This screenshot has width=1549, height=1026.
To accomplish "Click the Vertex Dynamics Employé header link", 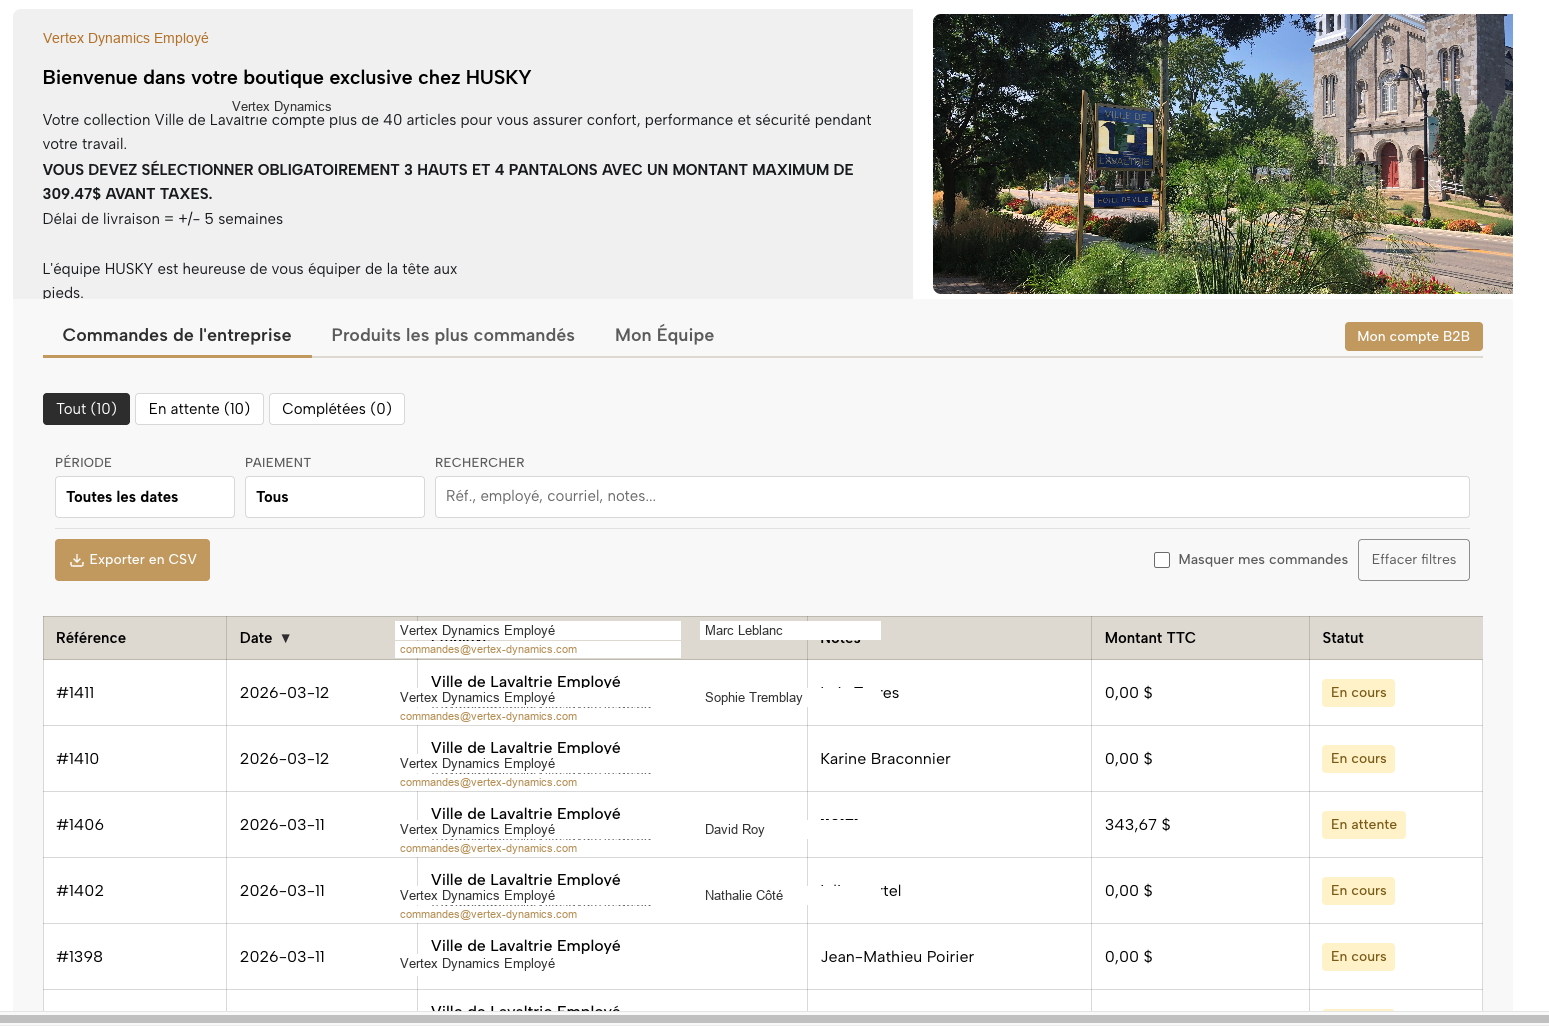I will [x=126, y=38].
